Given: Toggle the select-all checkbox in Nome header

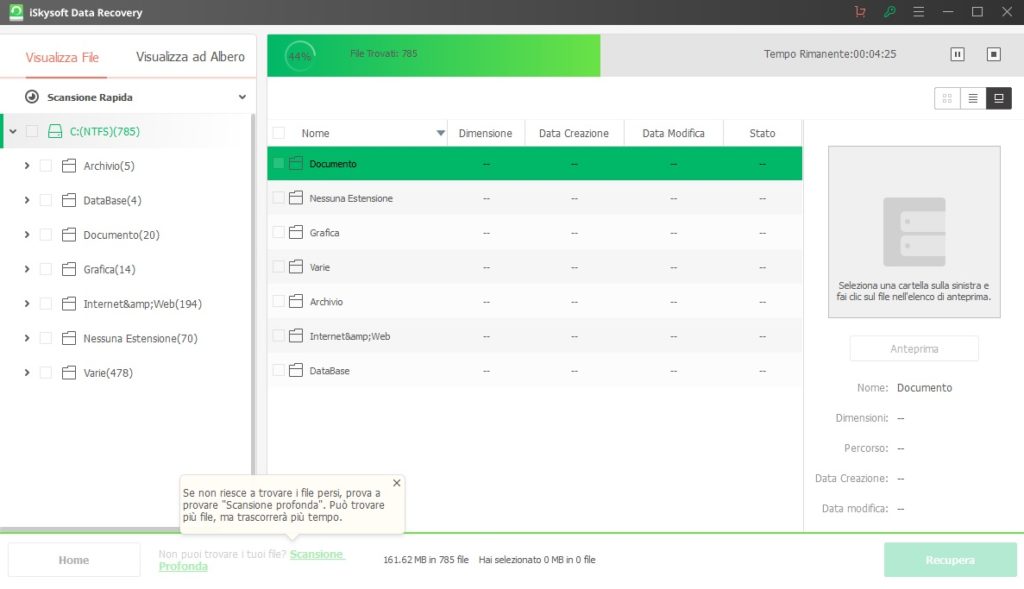Looking at the screenshot, I should click(x=279, y=133).
